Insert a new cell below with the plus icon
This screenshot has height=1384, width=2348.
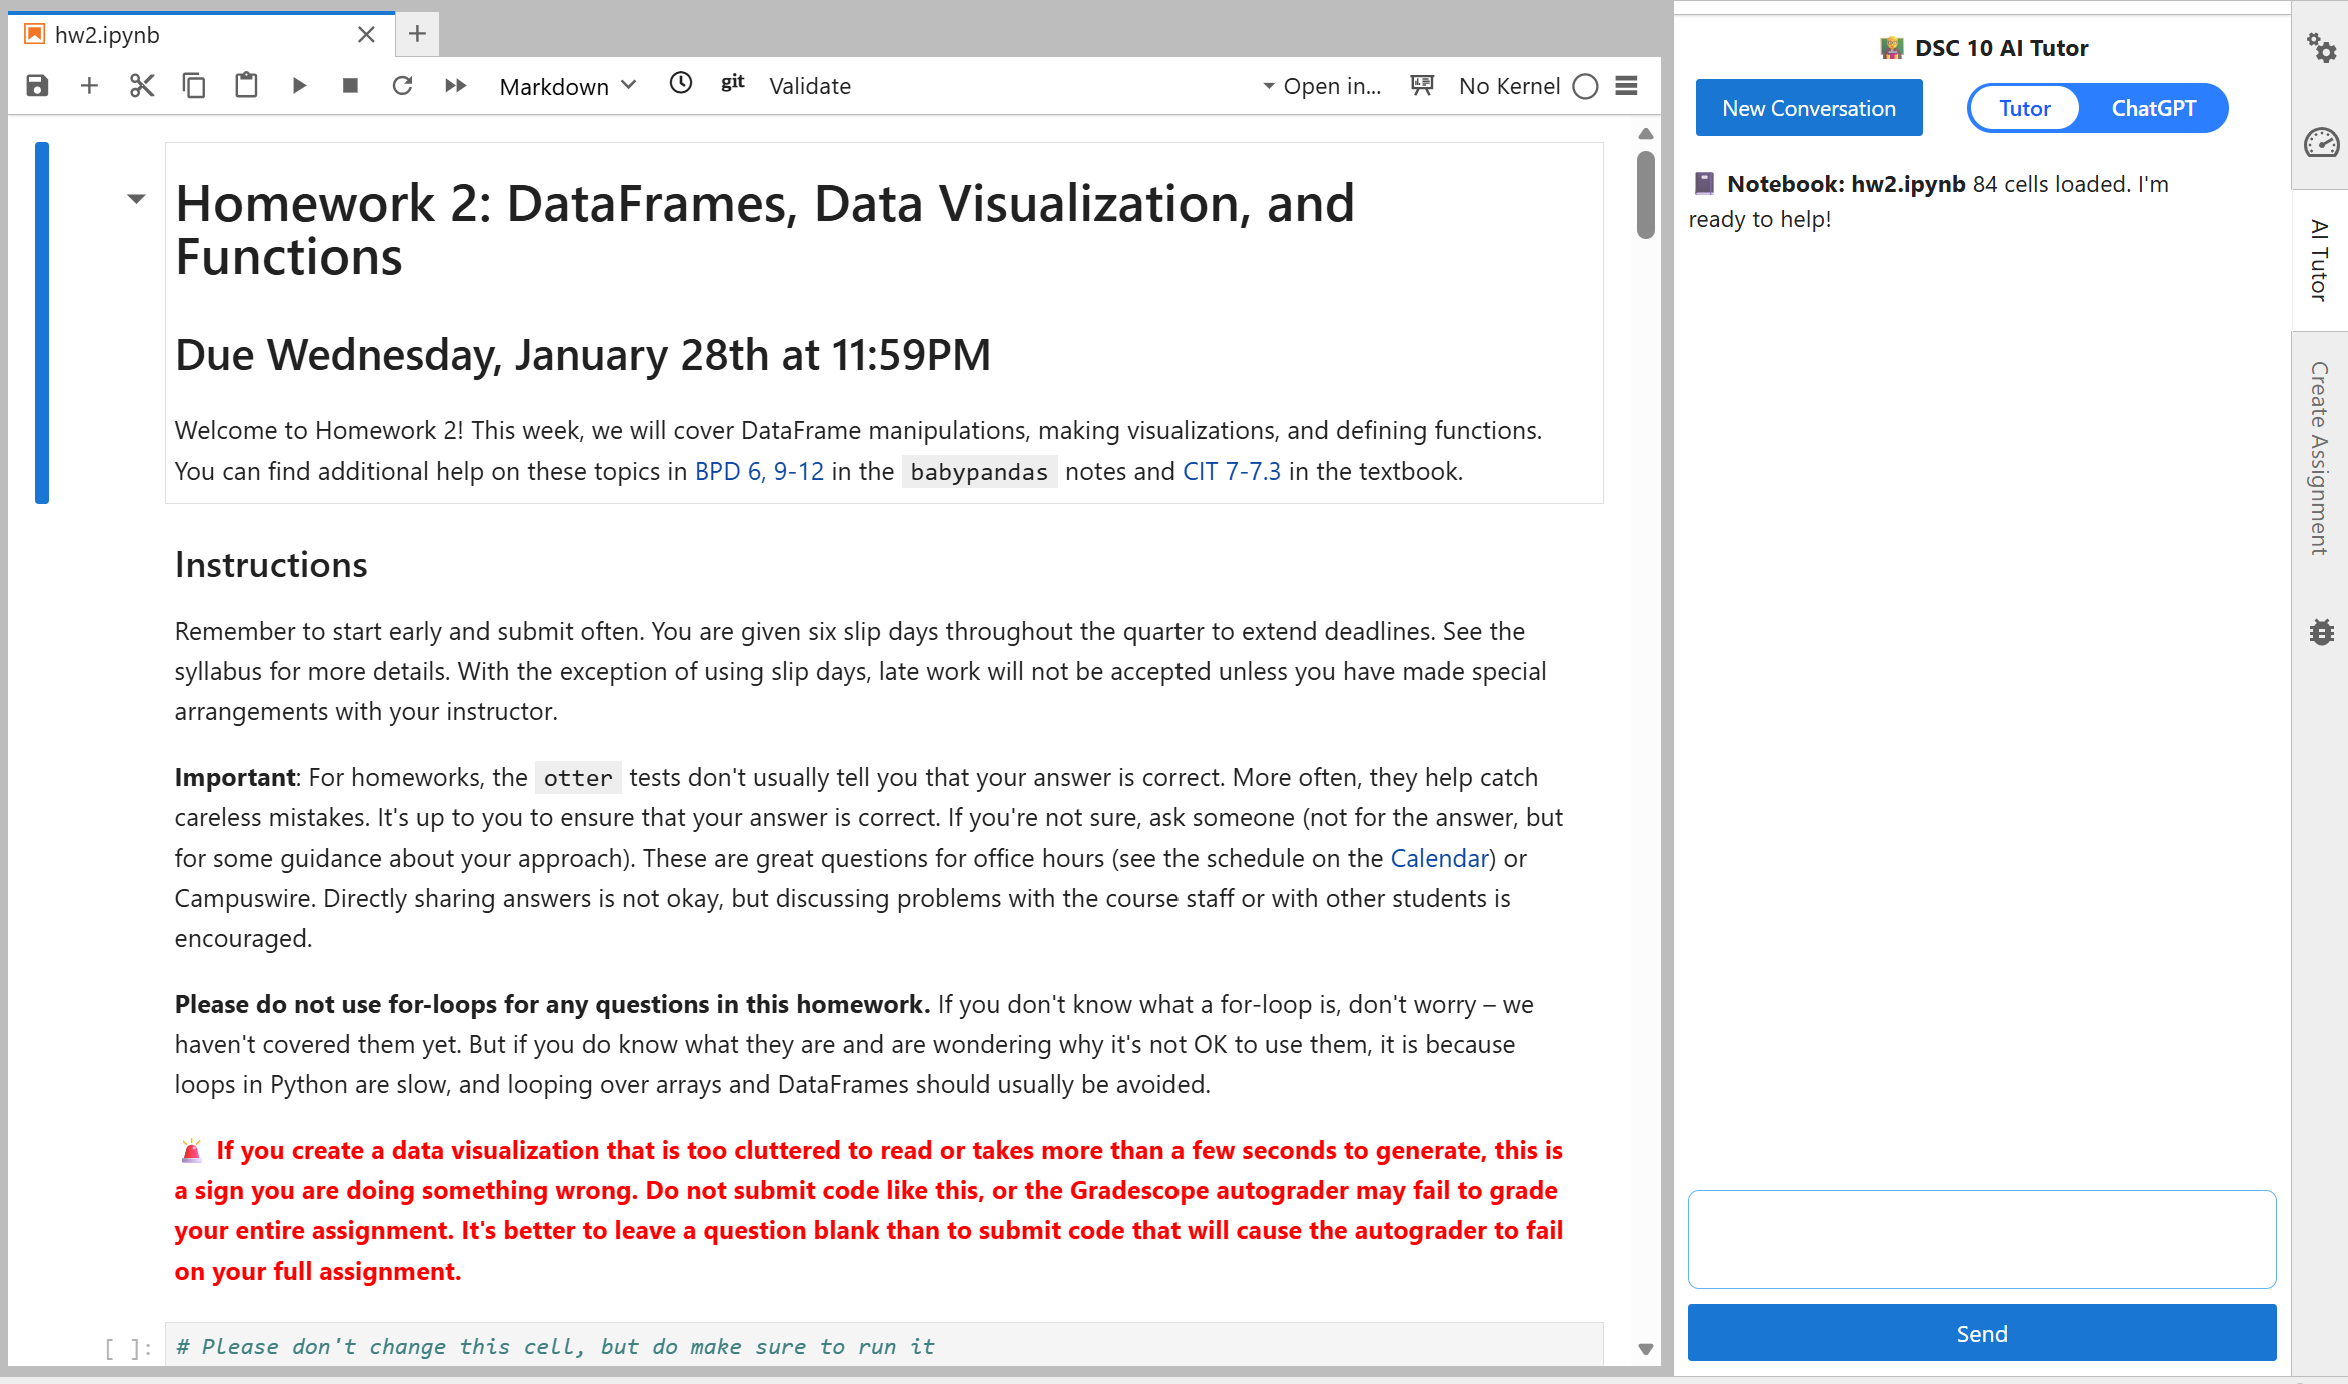click(x=89, y=86)
